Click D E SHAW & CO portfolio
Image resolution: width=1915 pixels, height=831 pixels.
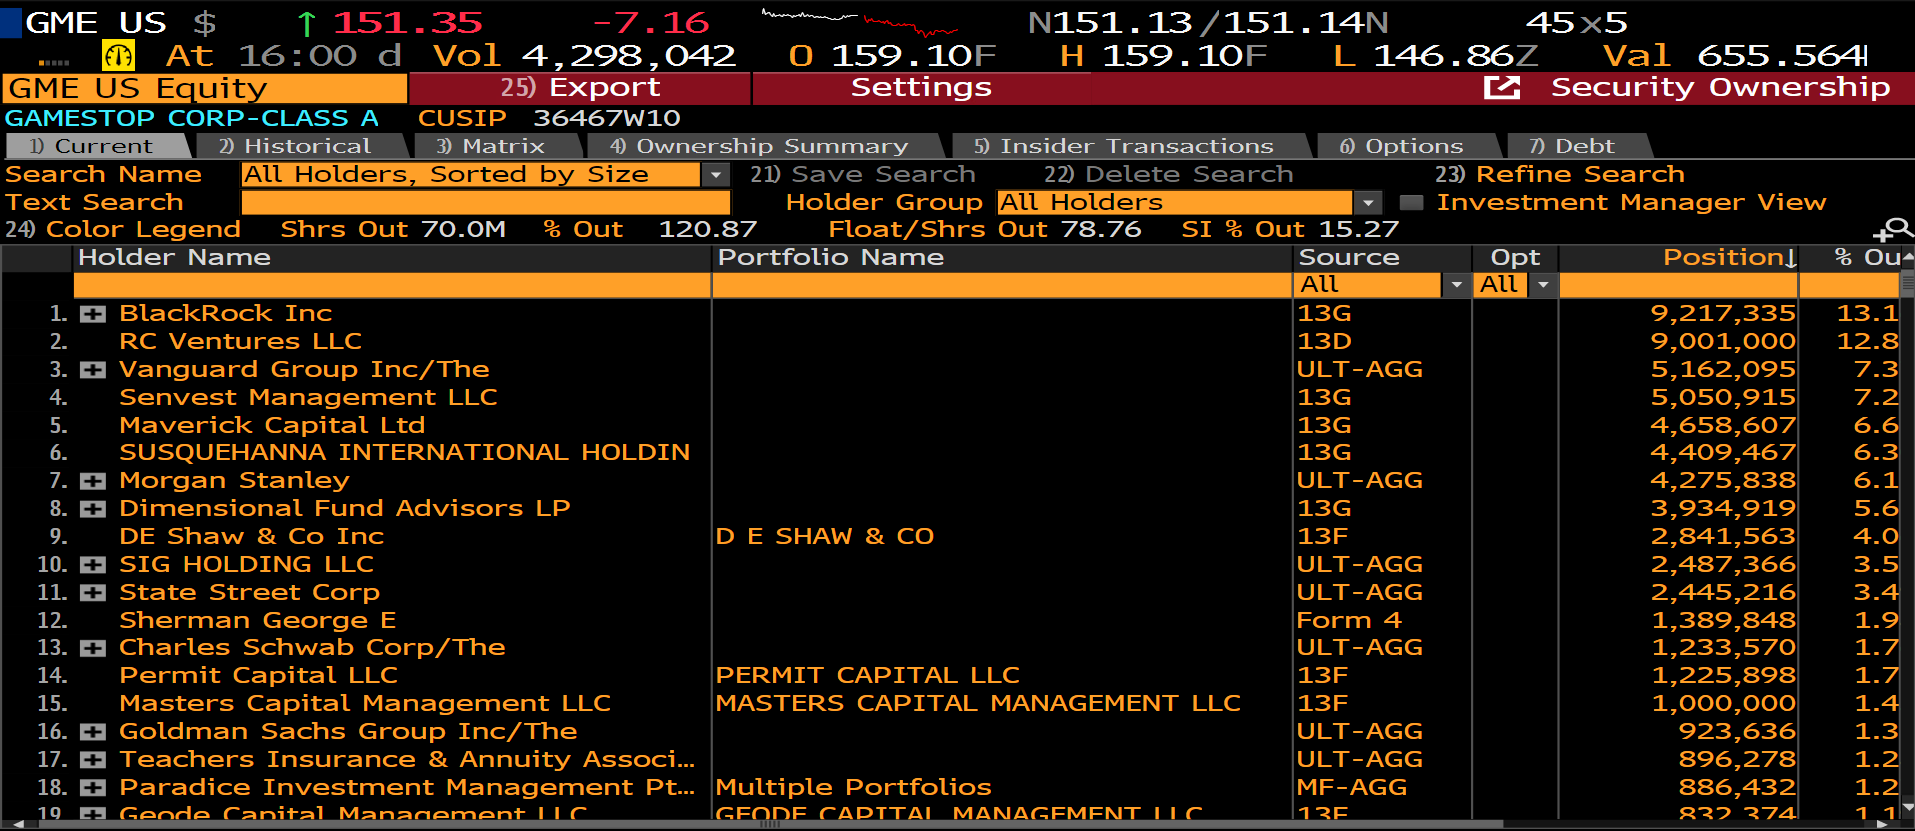pyautogui.click(x=825, y=536)
